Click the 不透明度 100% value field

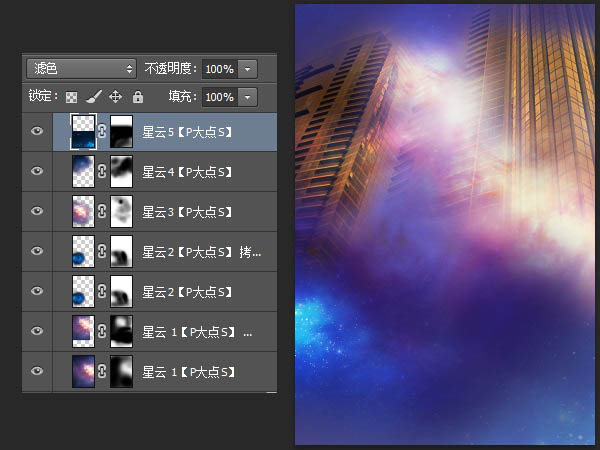click(220, 69)
